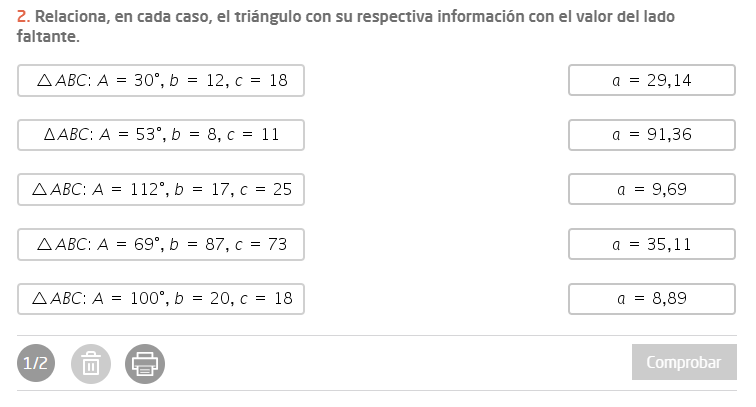
Task: Choose answer a = 35,11
Action: pyautogui.click(x=652, y=244)
